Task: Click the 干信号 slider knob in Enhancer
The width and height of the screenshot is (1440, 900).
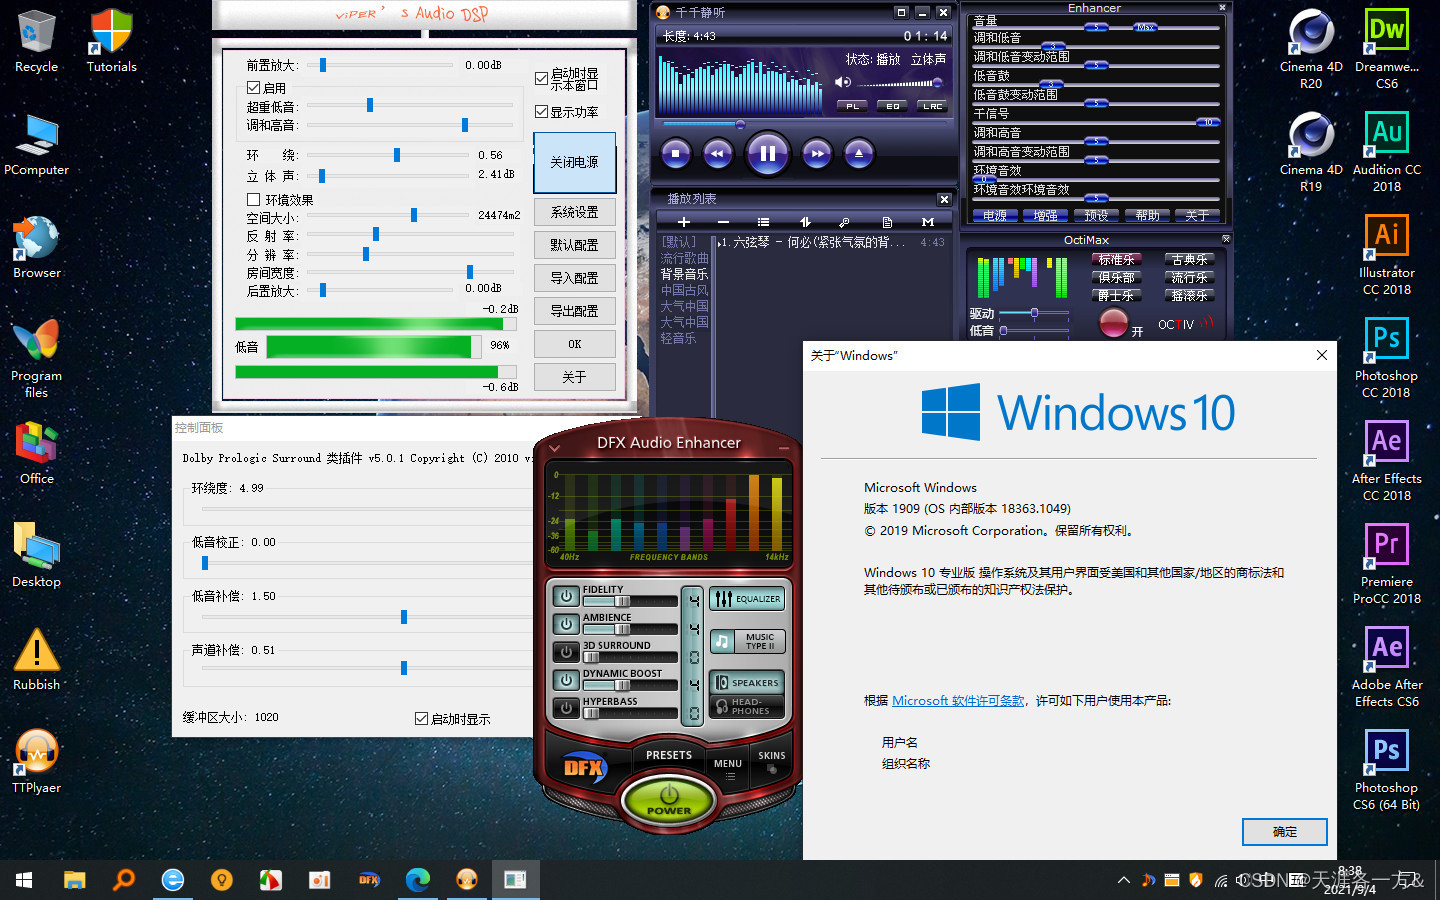Action: (x=1209, y=122)
